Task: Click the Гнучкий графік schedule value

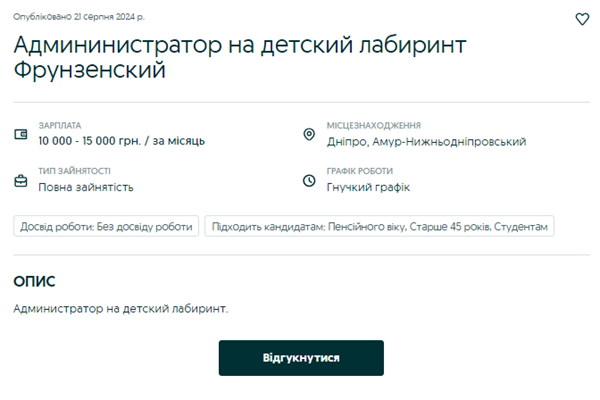Action: [x=368, y=187]
